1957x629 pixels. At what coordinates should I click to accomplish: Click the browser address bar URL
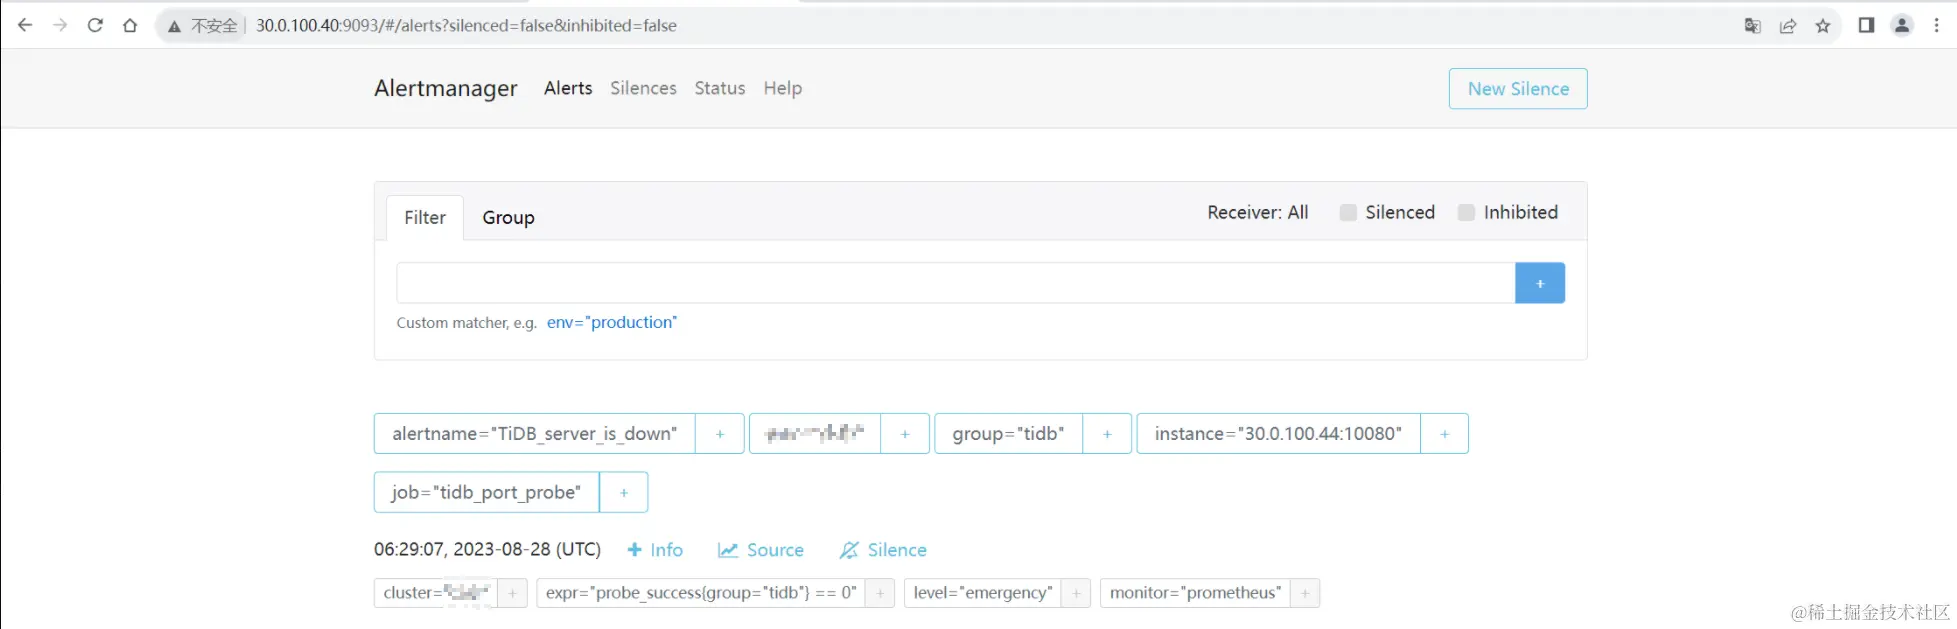[466, 26]
